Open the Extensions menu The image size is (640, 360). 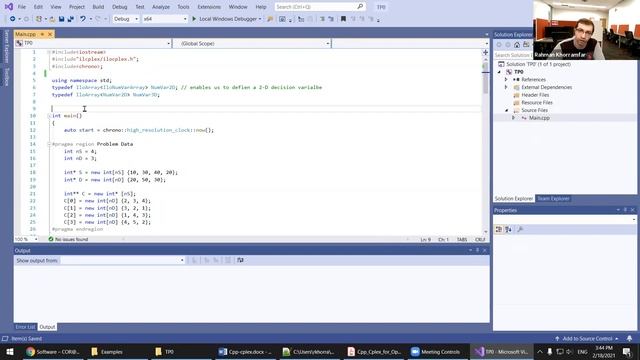(x=209, y=7)
